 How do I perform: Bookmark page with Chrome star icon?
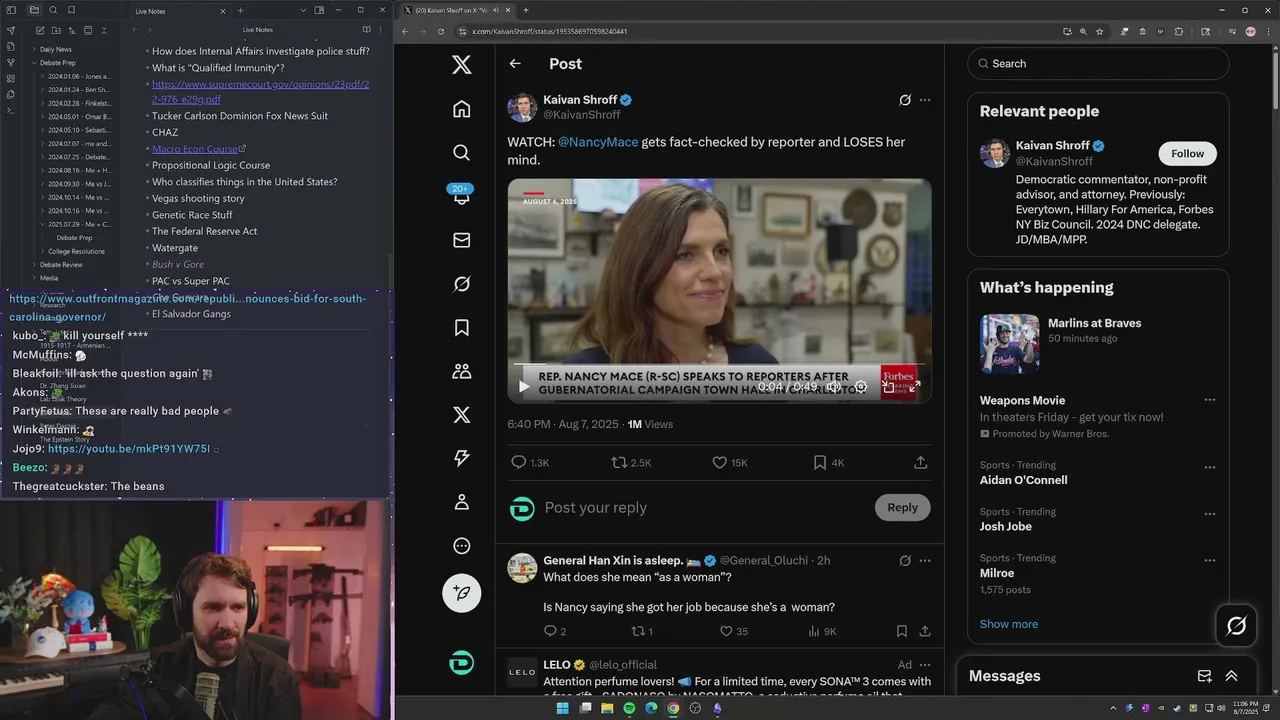tap(1099, 31)
